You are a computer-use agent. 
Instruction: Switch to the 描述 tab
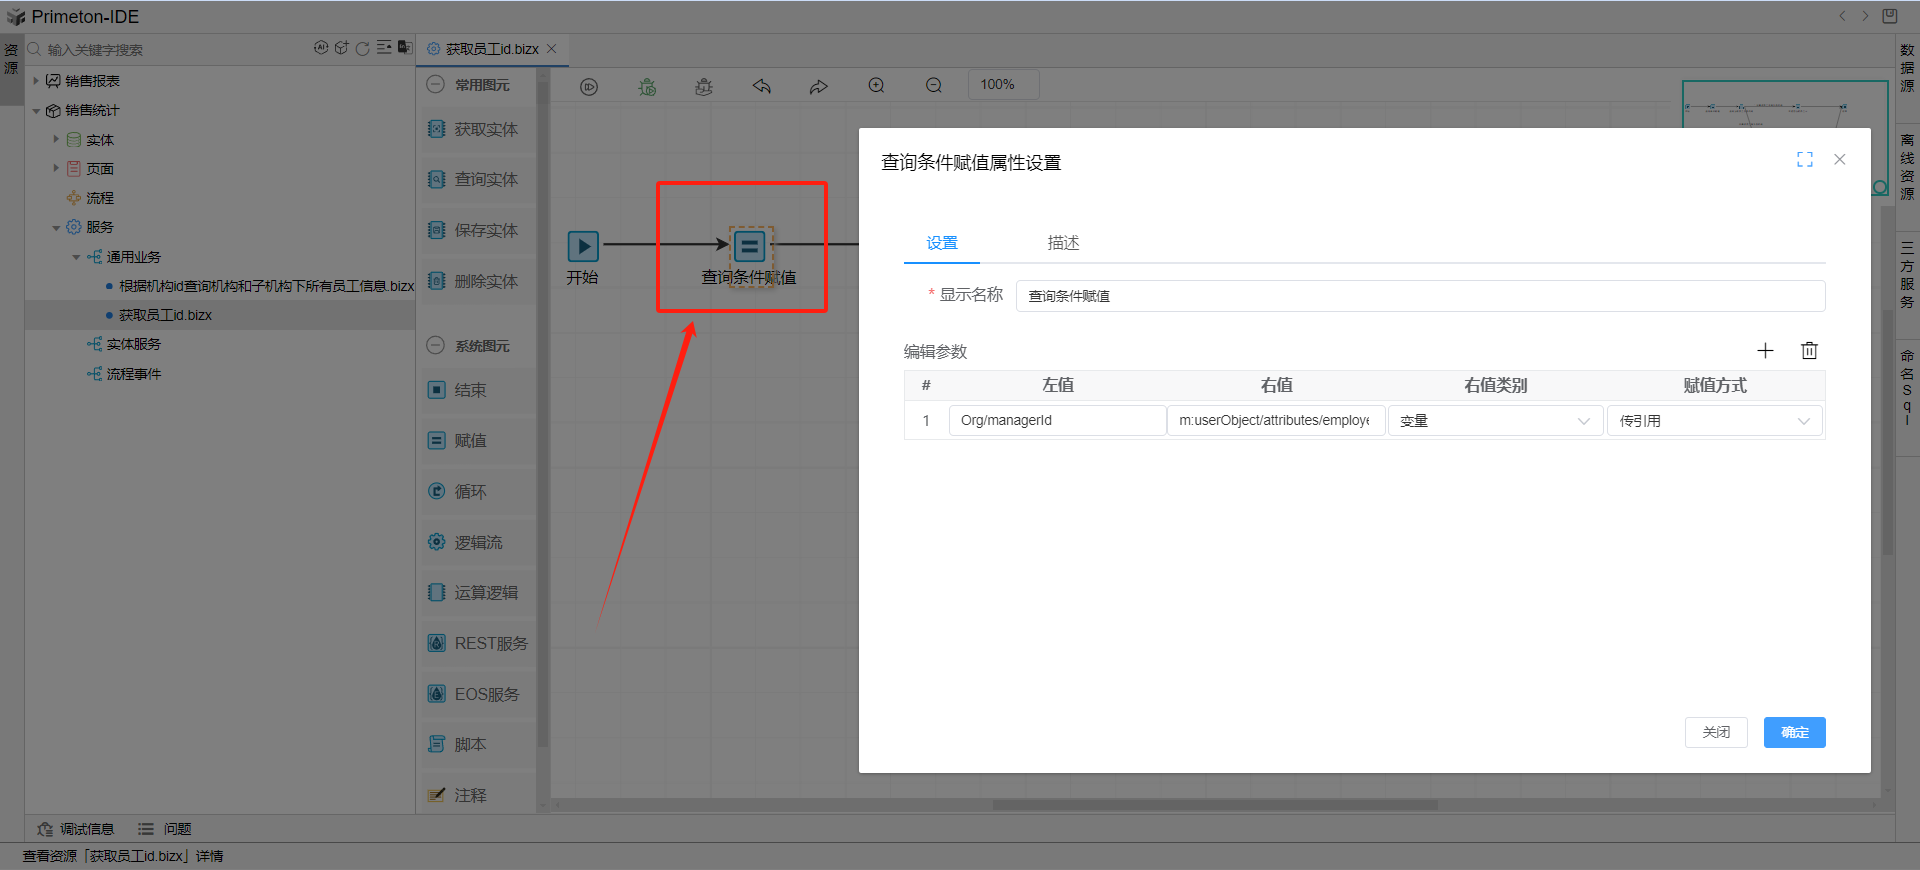pos(1063,243)
